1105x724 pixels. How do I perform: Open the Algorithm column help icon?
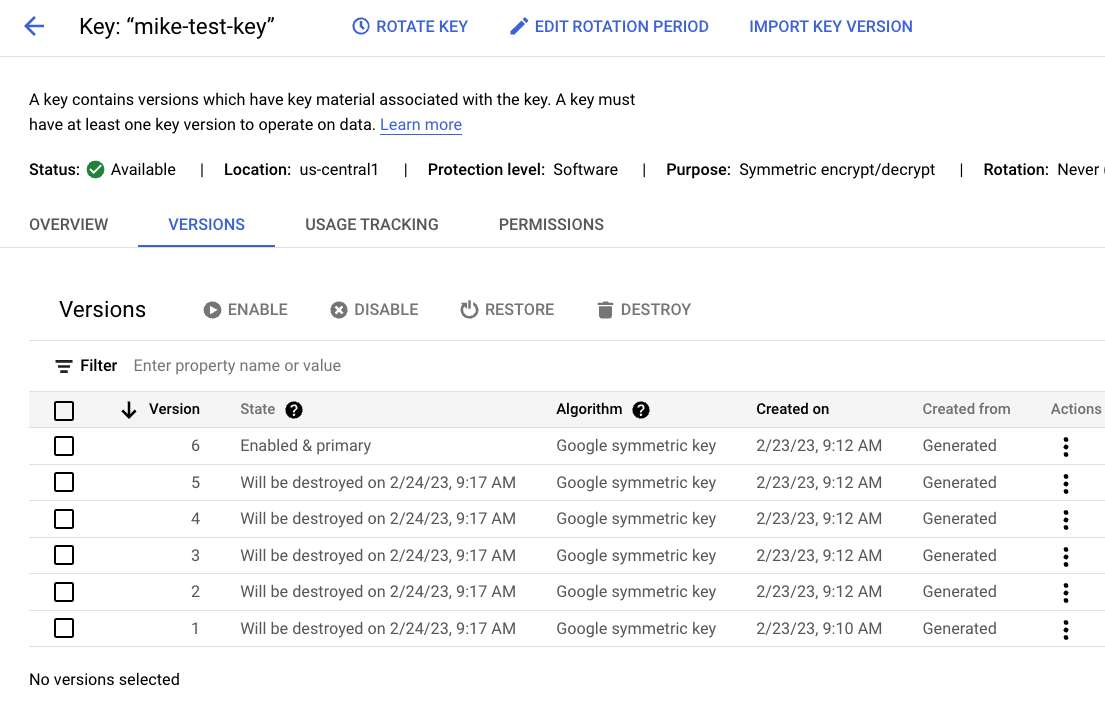pos(641,409)
